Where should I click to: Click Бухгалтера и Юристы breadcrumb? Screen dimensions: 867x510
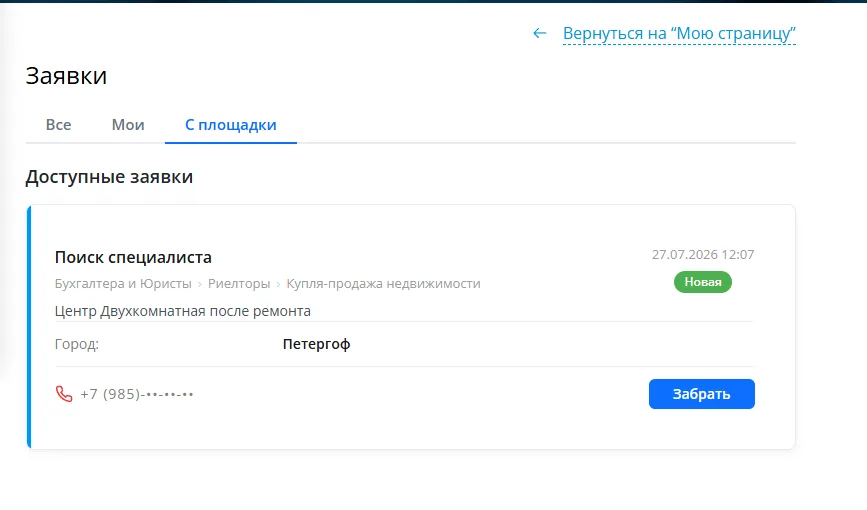pos(123,284)
